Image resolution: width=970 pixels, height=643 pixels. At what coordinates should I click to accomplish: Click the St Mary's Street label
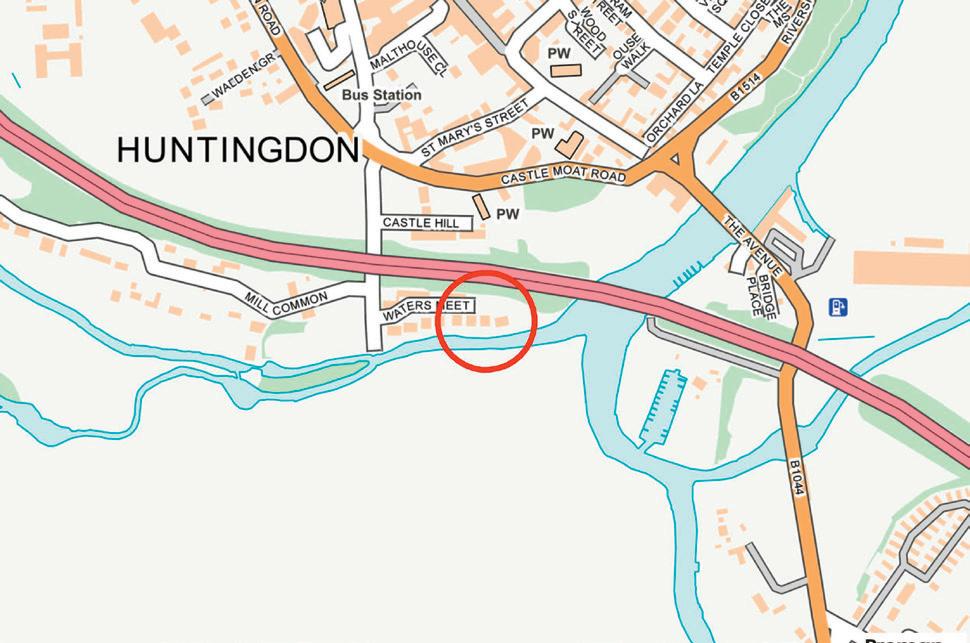[x=475, y=128]
